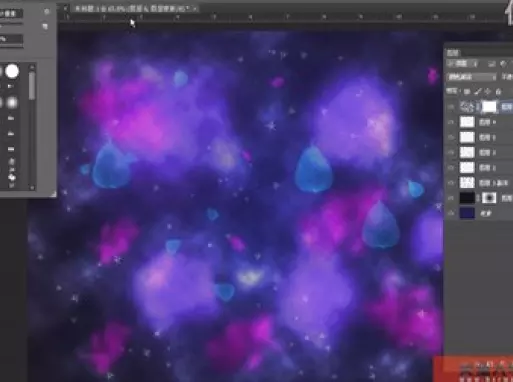The height and width of the screenshot is (382, 513).
Task: Click the lock transparent pixels icon
Action: (x=467, y=91)
